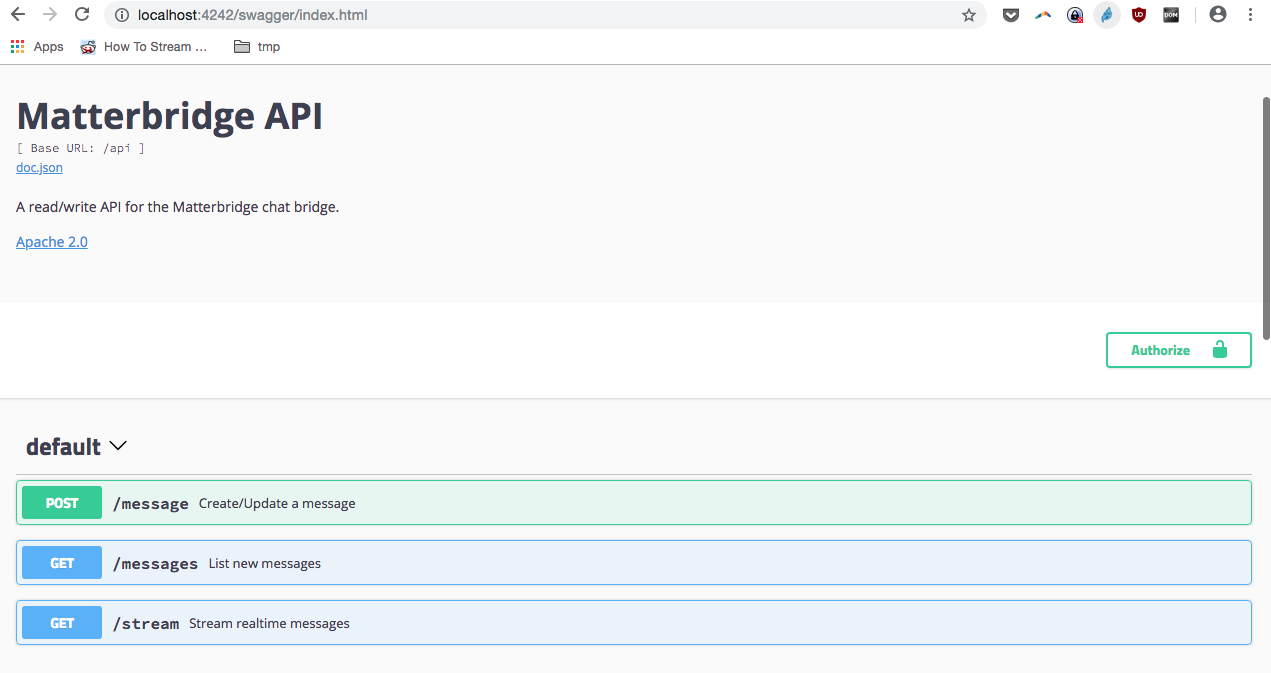Open the tmp bookmarks folder
Viewport: 1271px width, 673px height.
click(x=256, y=46)
